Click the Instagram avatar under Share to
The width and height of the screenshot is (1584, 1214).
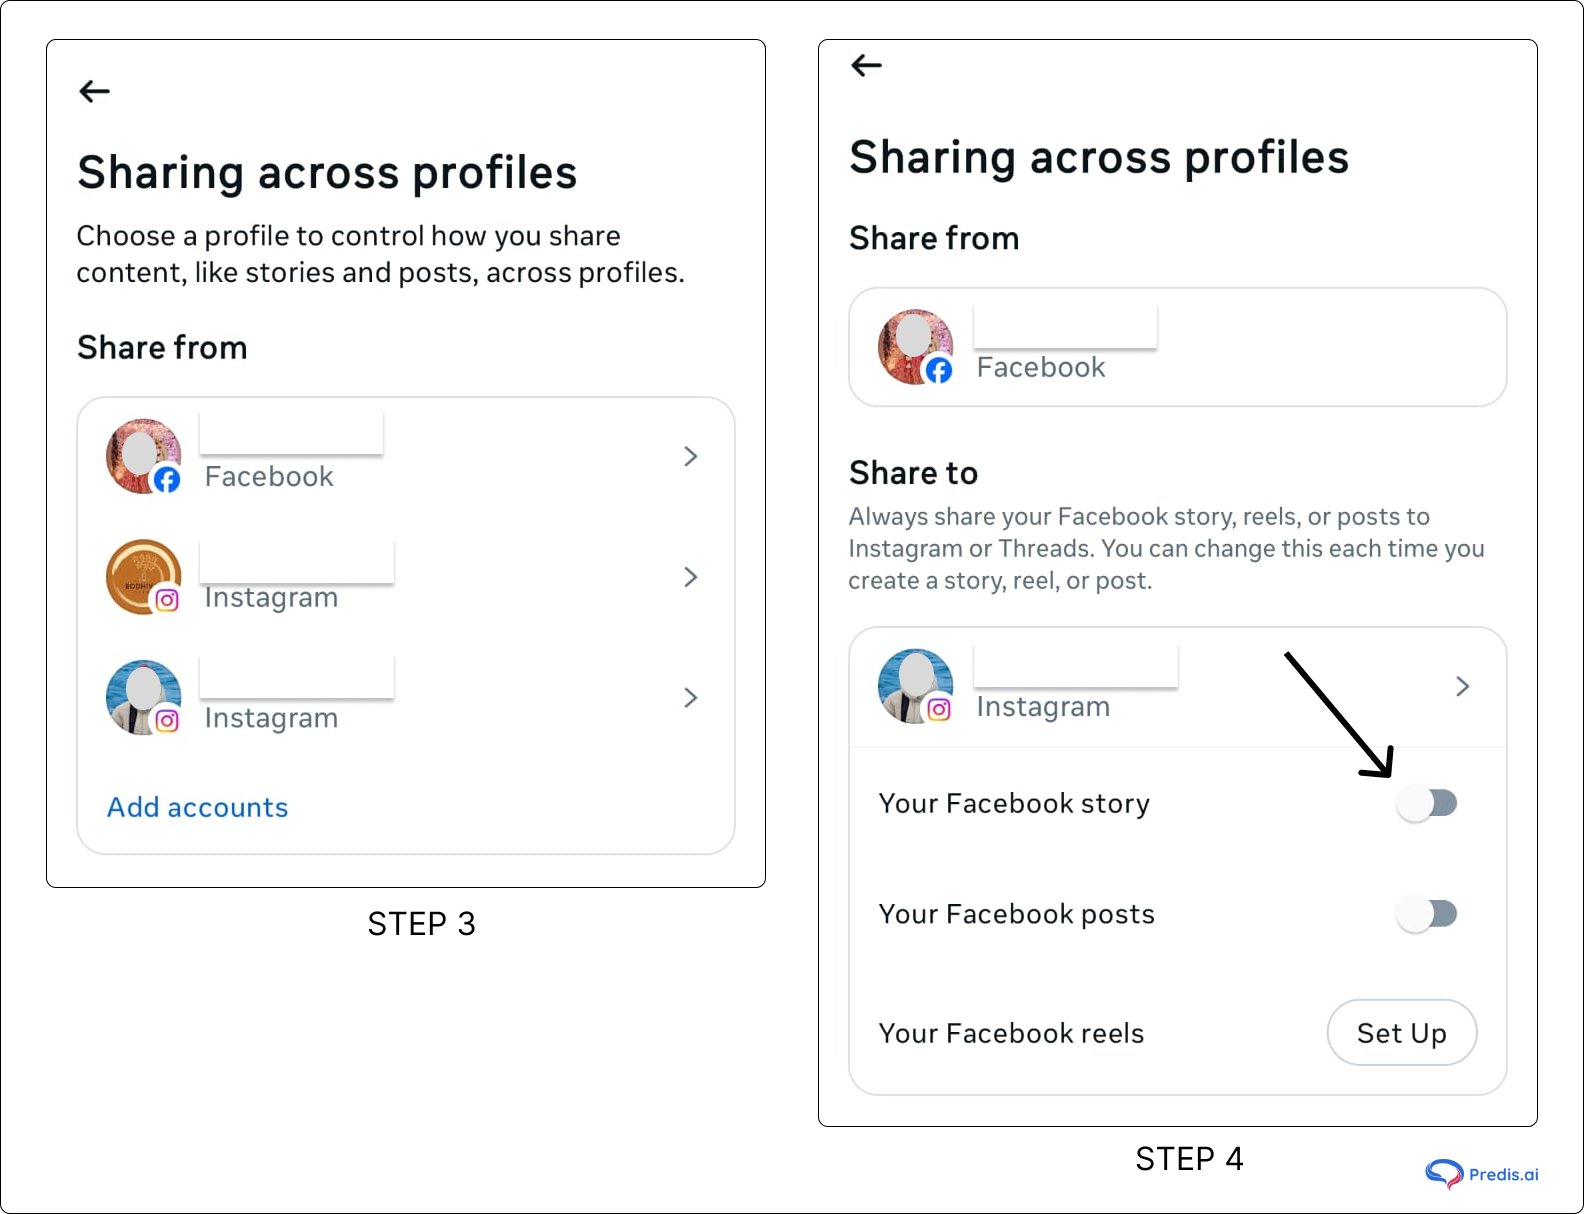coord(916,686)
